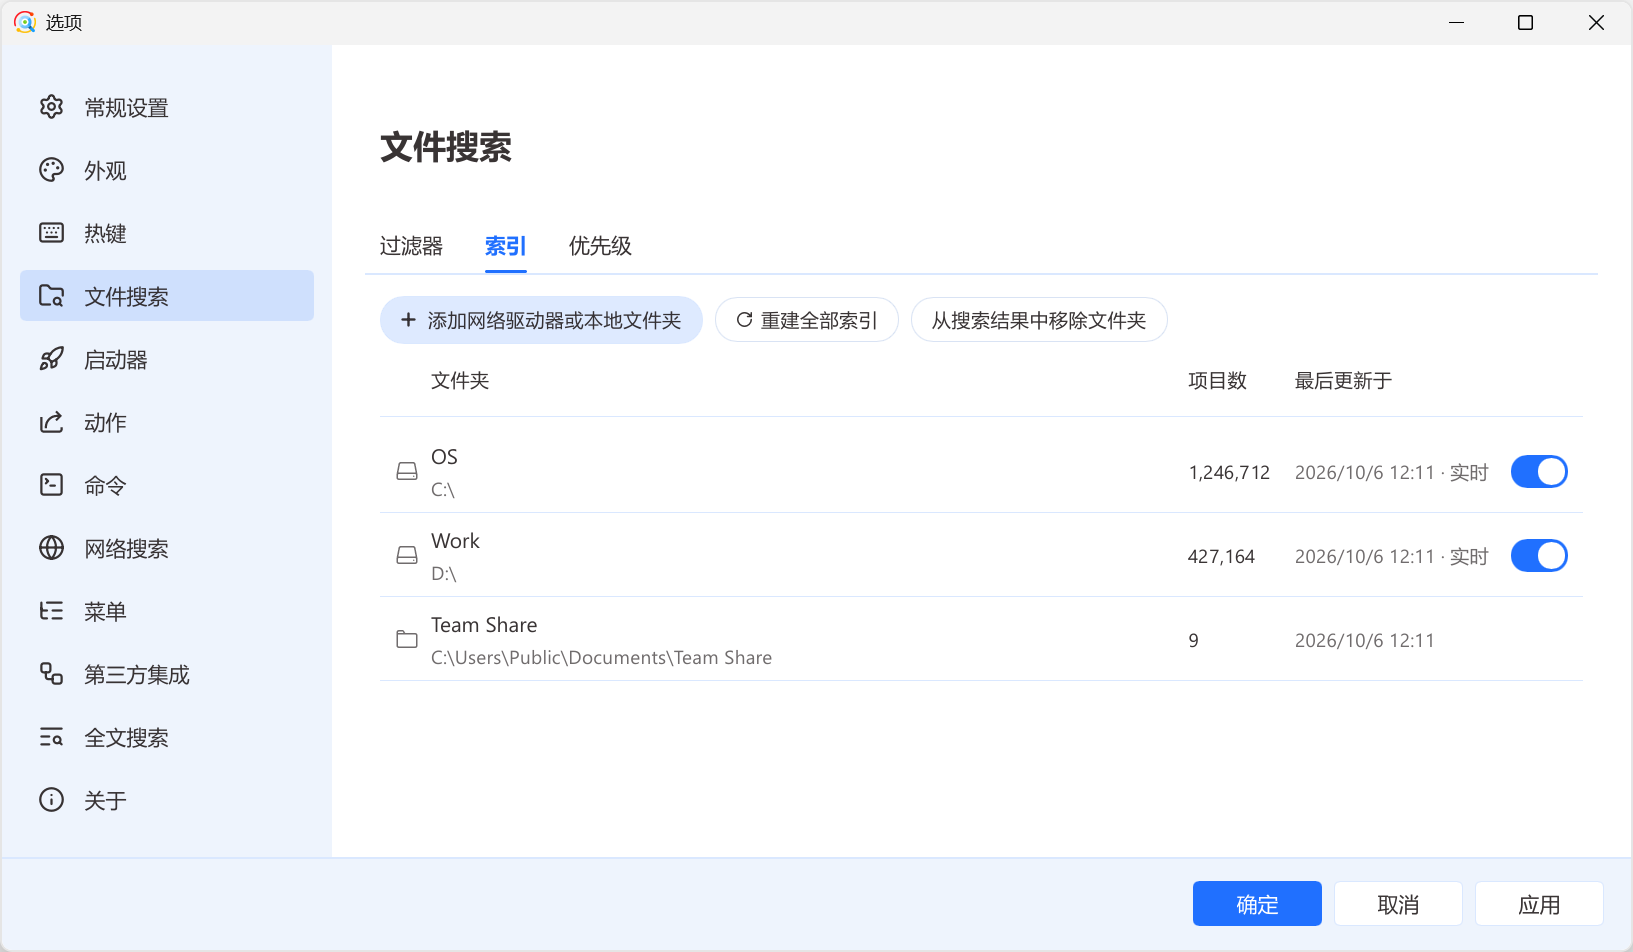Toggle off real-time indexing for Work drive
1633x952 pixels.
click(1539, 556)
